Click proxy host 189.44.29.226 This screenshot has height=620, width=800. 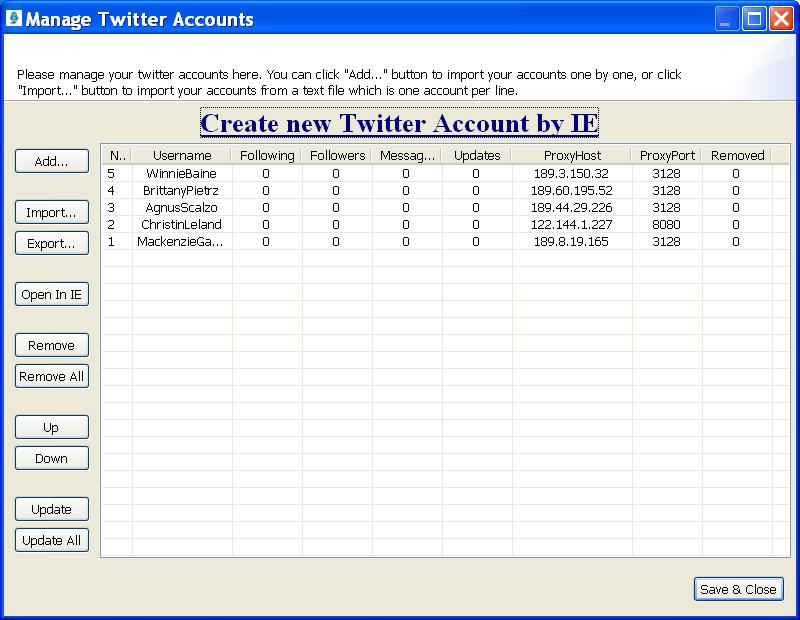coord(571,208)
